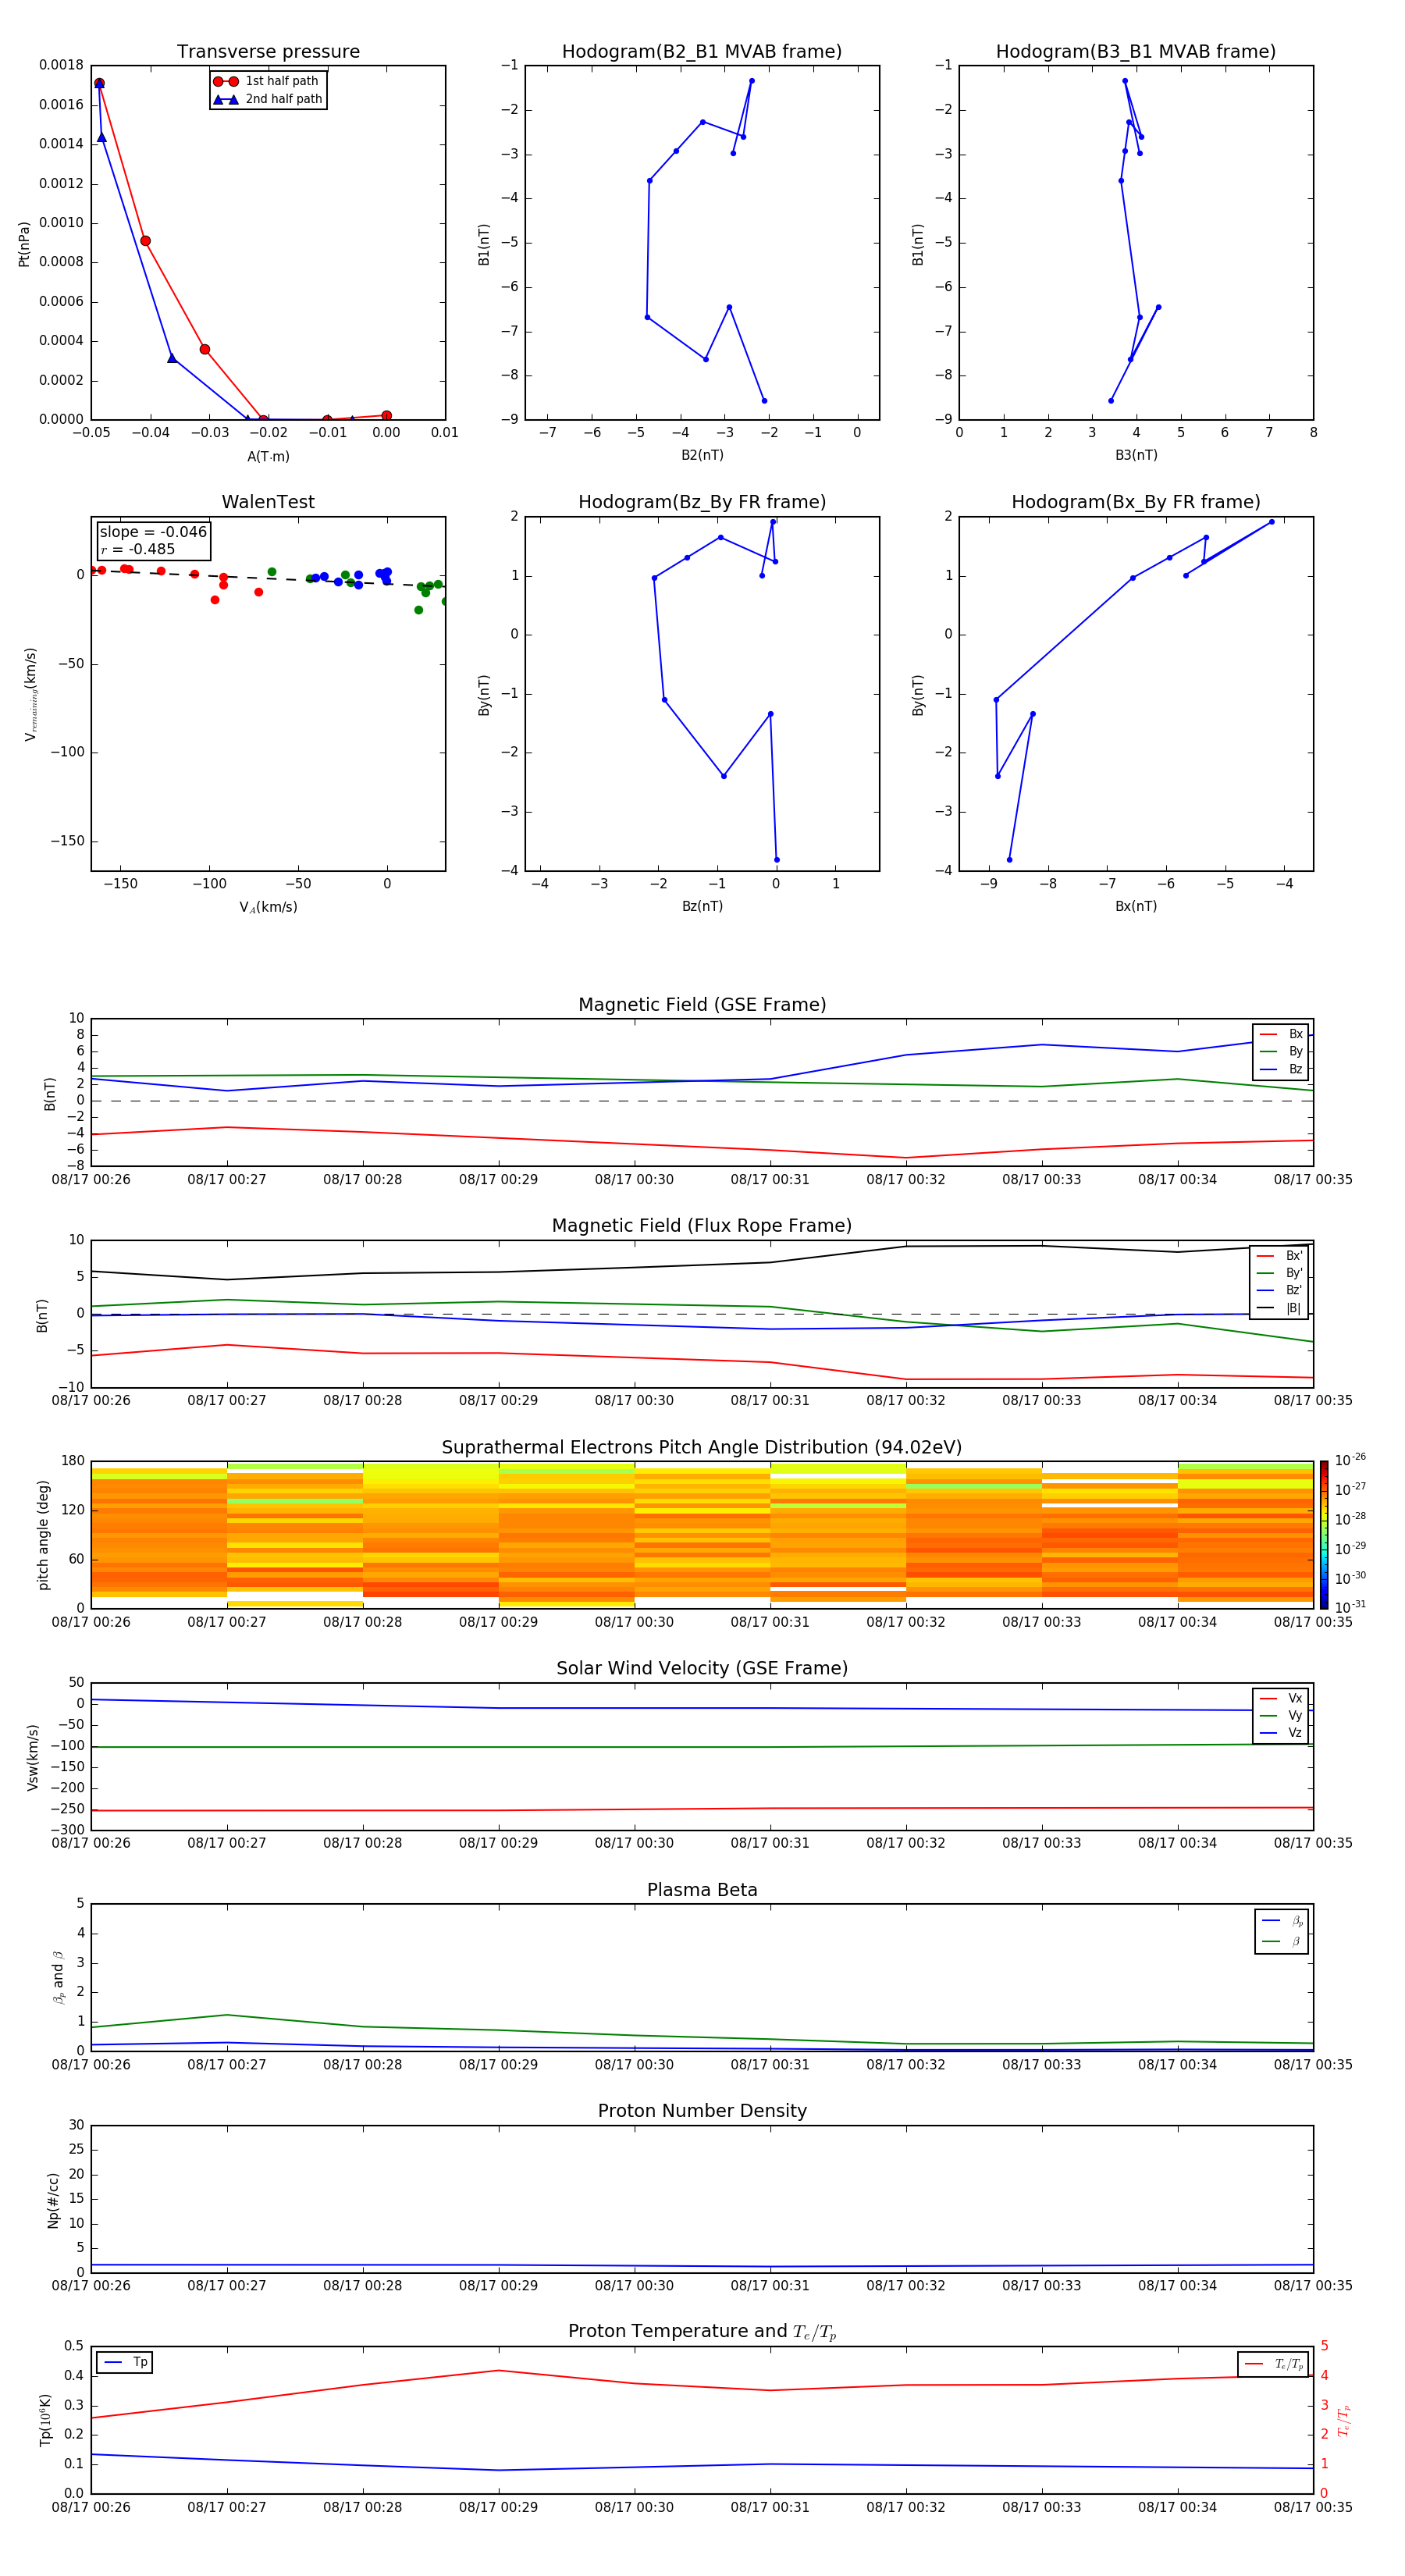
Task: Select the "Bz" entry in GSE field legend
Action: (1281, 1070)
